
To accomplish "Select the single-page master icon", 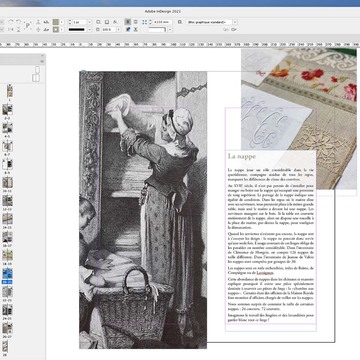I will 37,69.
